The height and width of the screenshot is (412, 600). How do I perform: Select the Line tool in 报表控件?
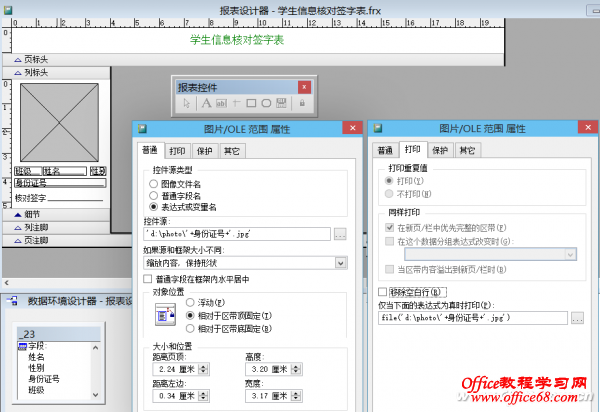(x=236, y=103)
